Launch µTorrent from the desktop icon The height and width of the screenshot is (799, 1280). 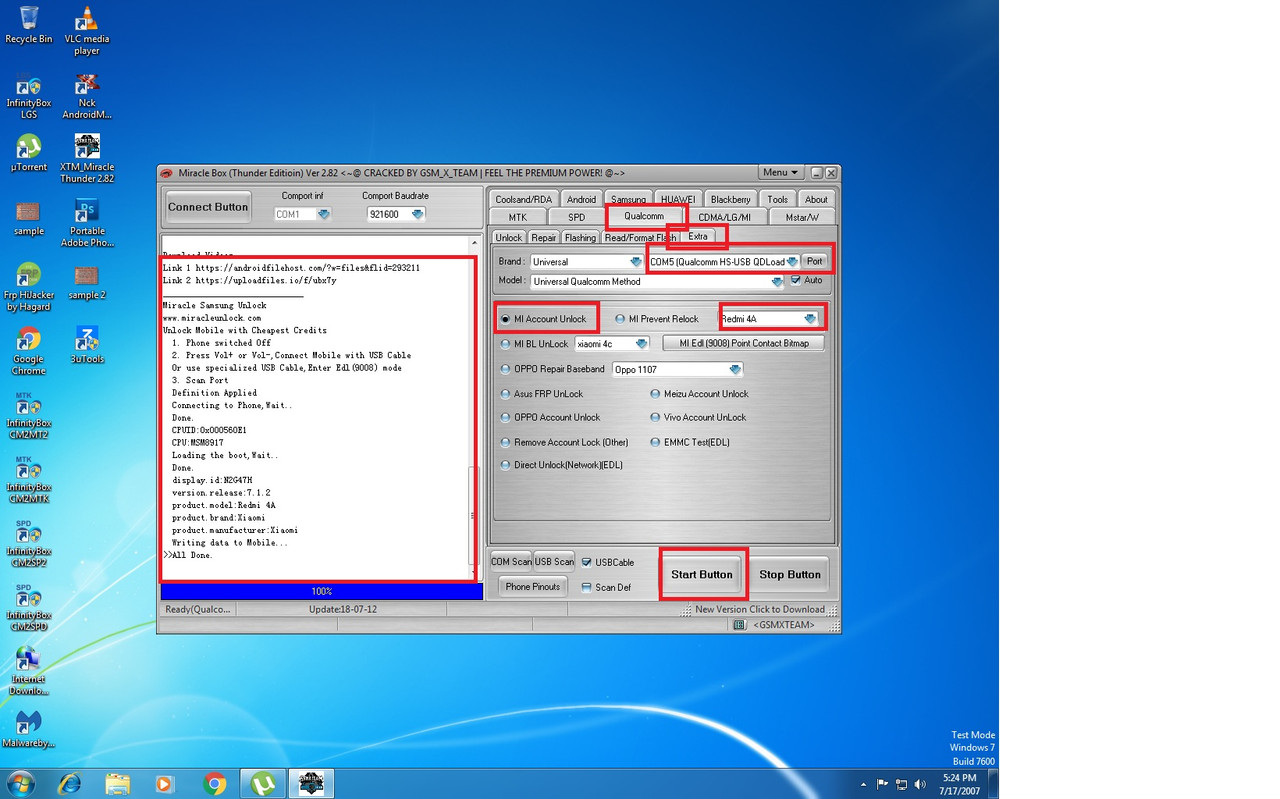tap(29, 153)
